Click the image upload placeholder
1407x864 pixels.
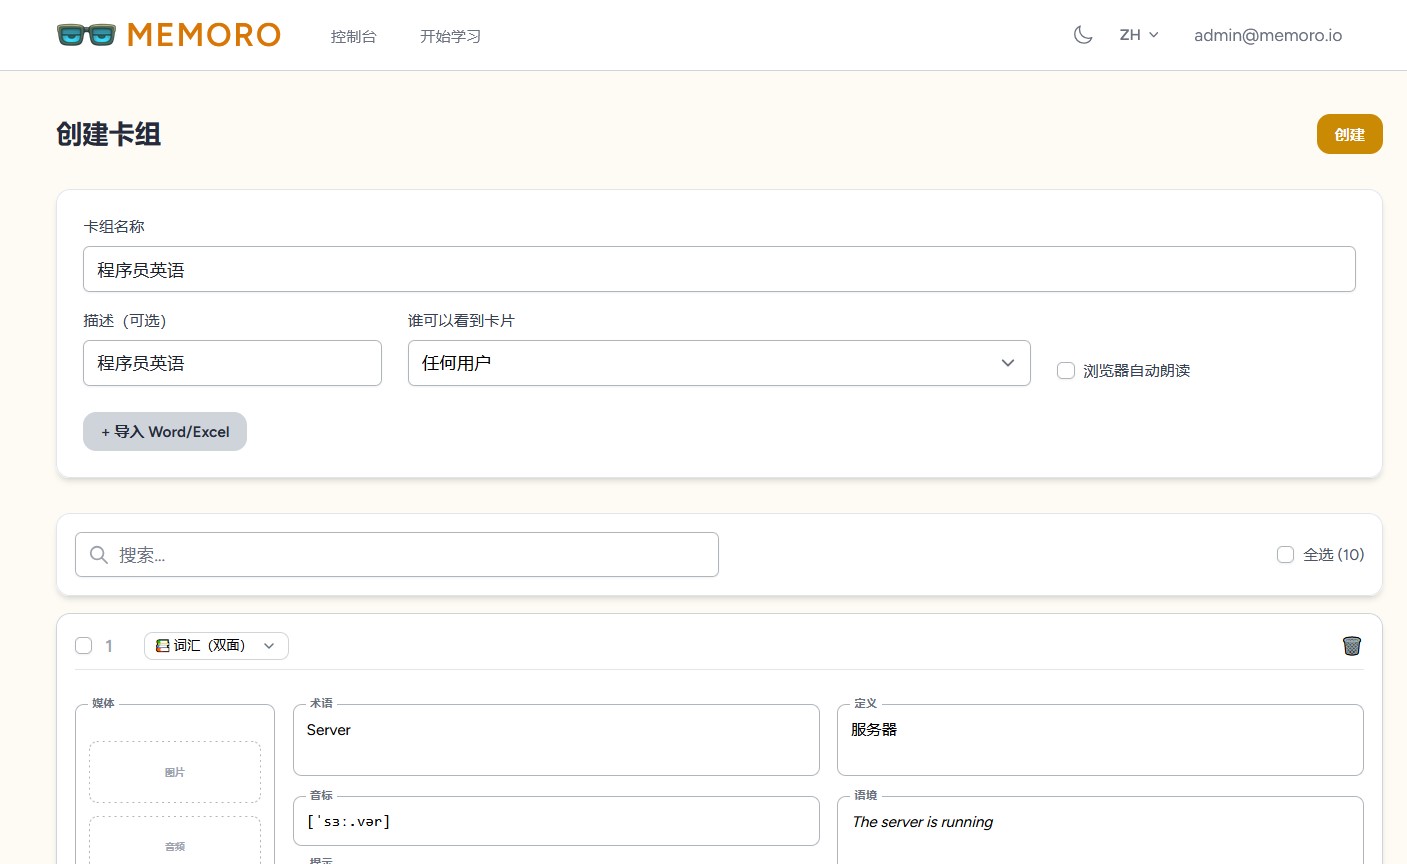click(x=175, y=772)
